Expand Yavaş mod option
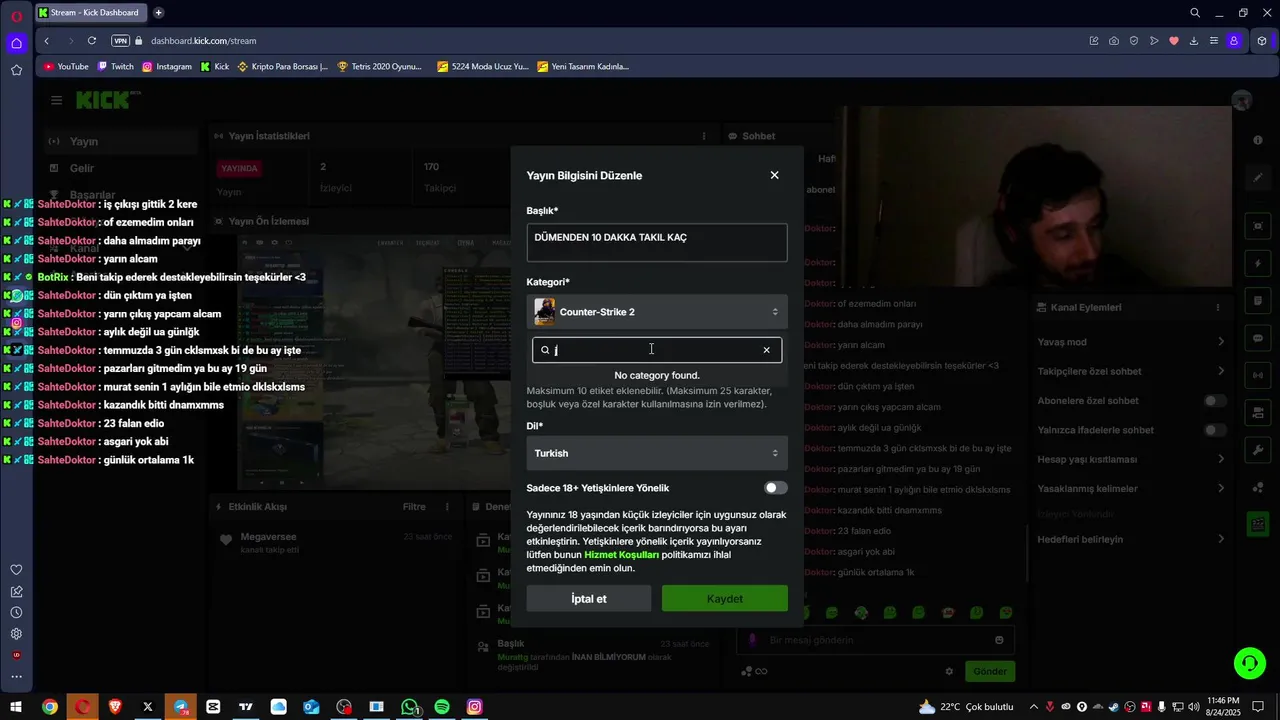Viewport: 1280px width, 720px height. (1130, 342)
